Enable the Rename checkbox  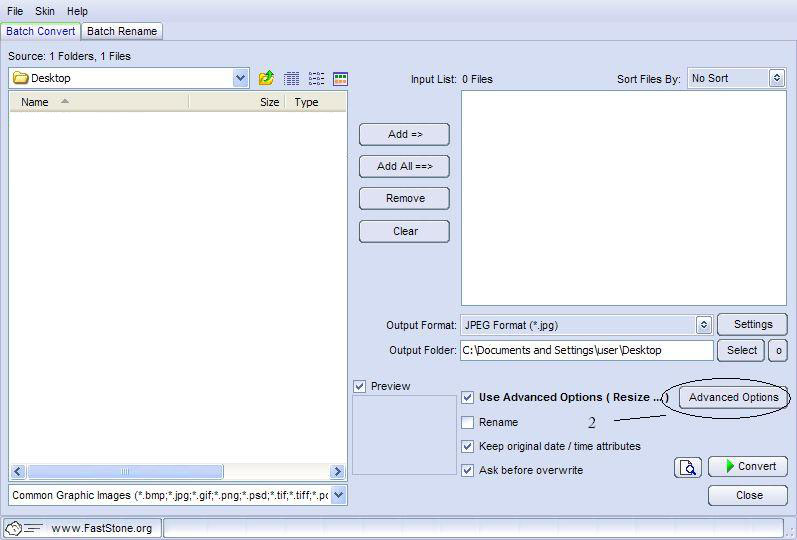468,422
